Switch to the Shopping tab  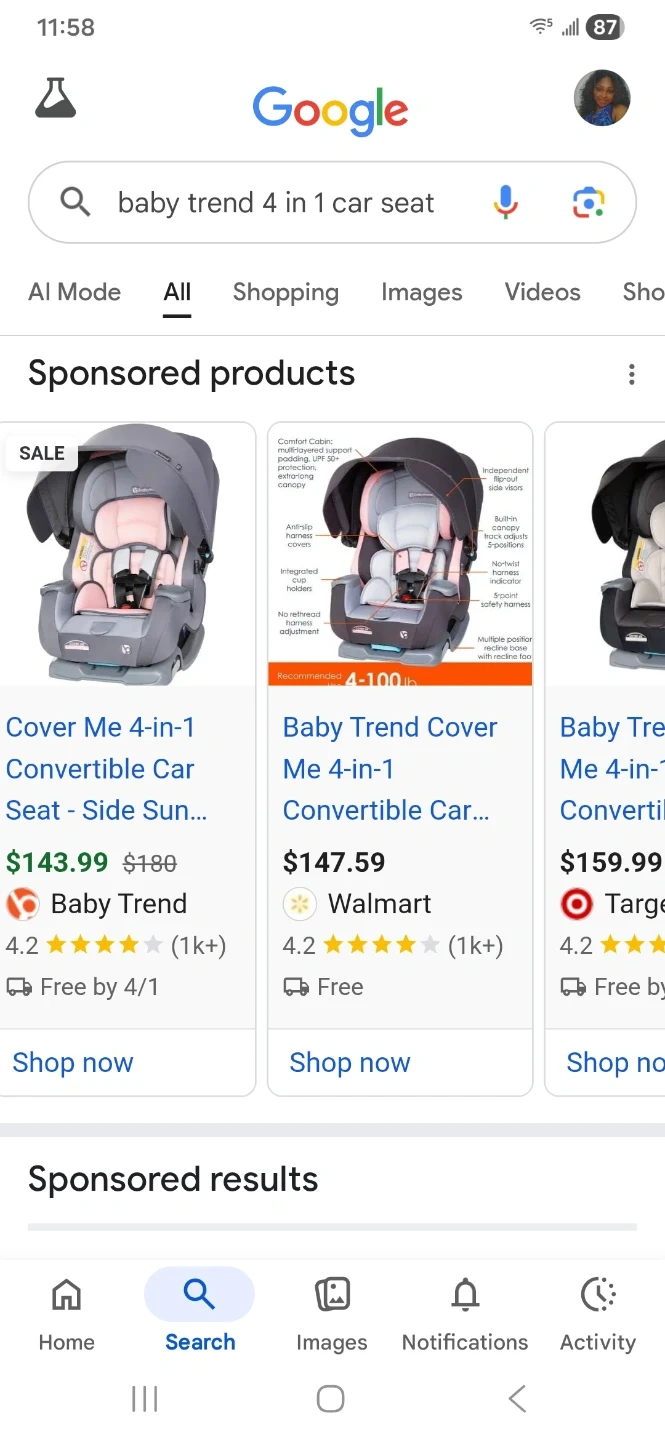point(286,292)
